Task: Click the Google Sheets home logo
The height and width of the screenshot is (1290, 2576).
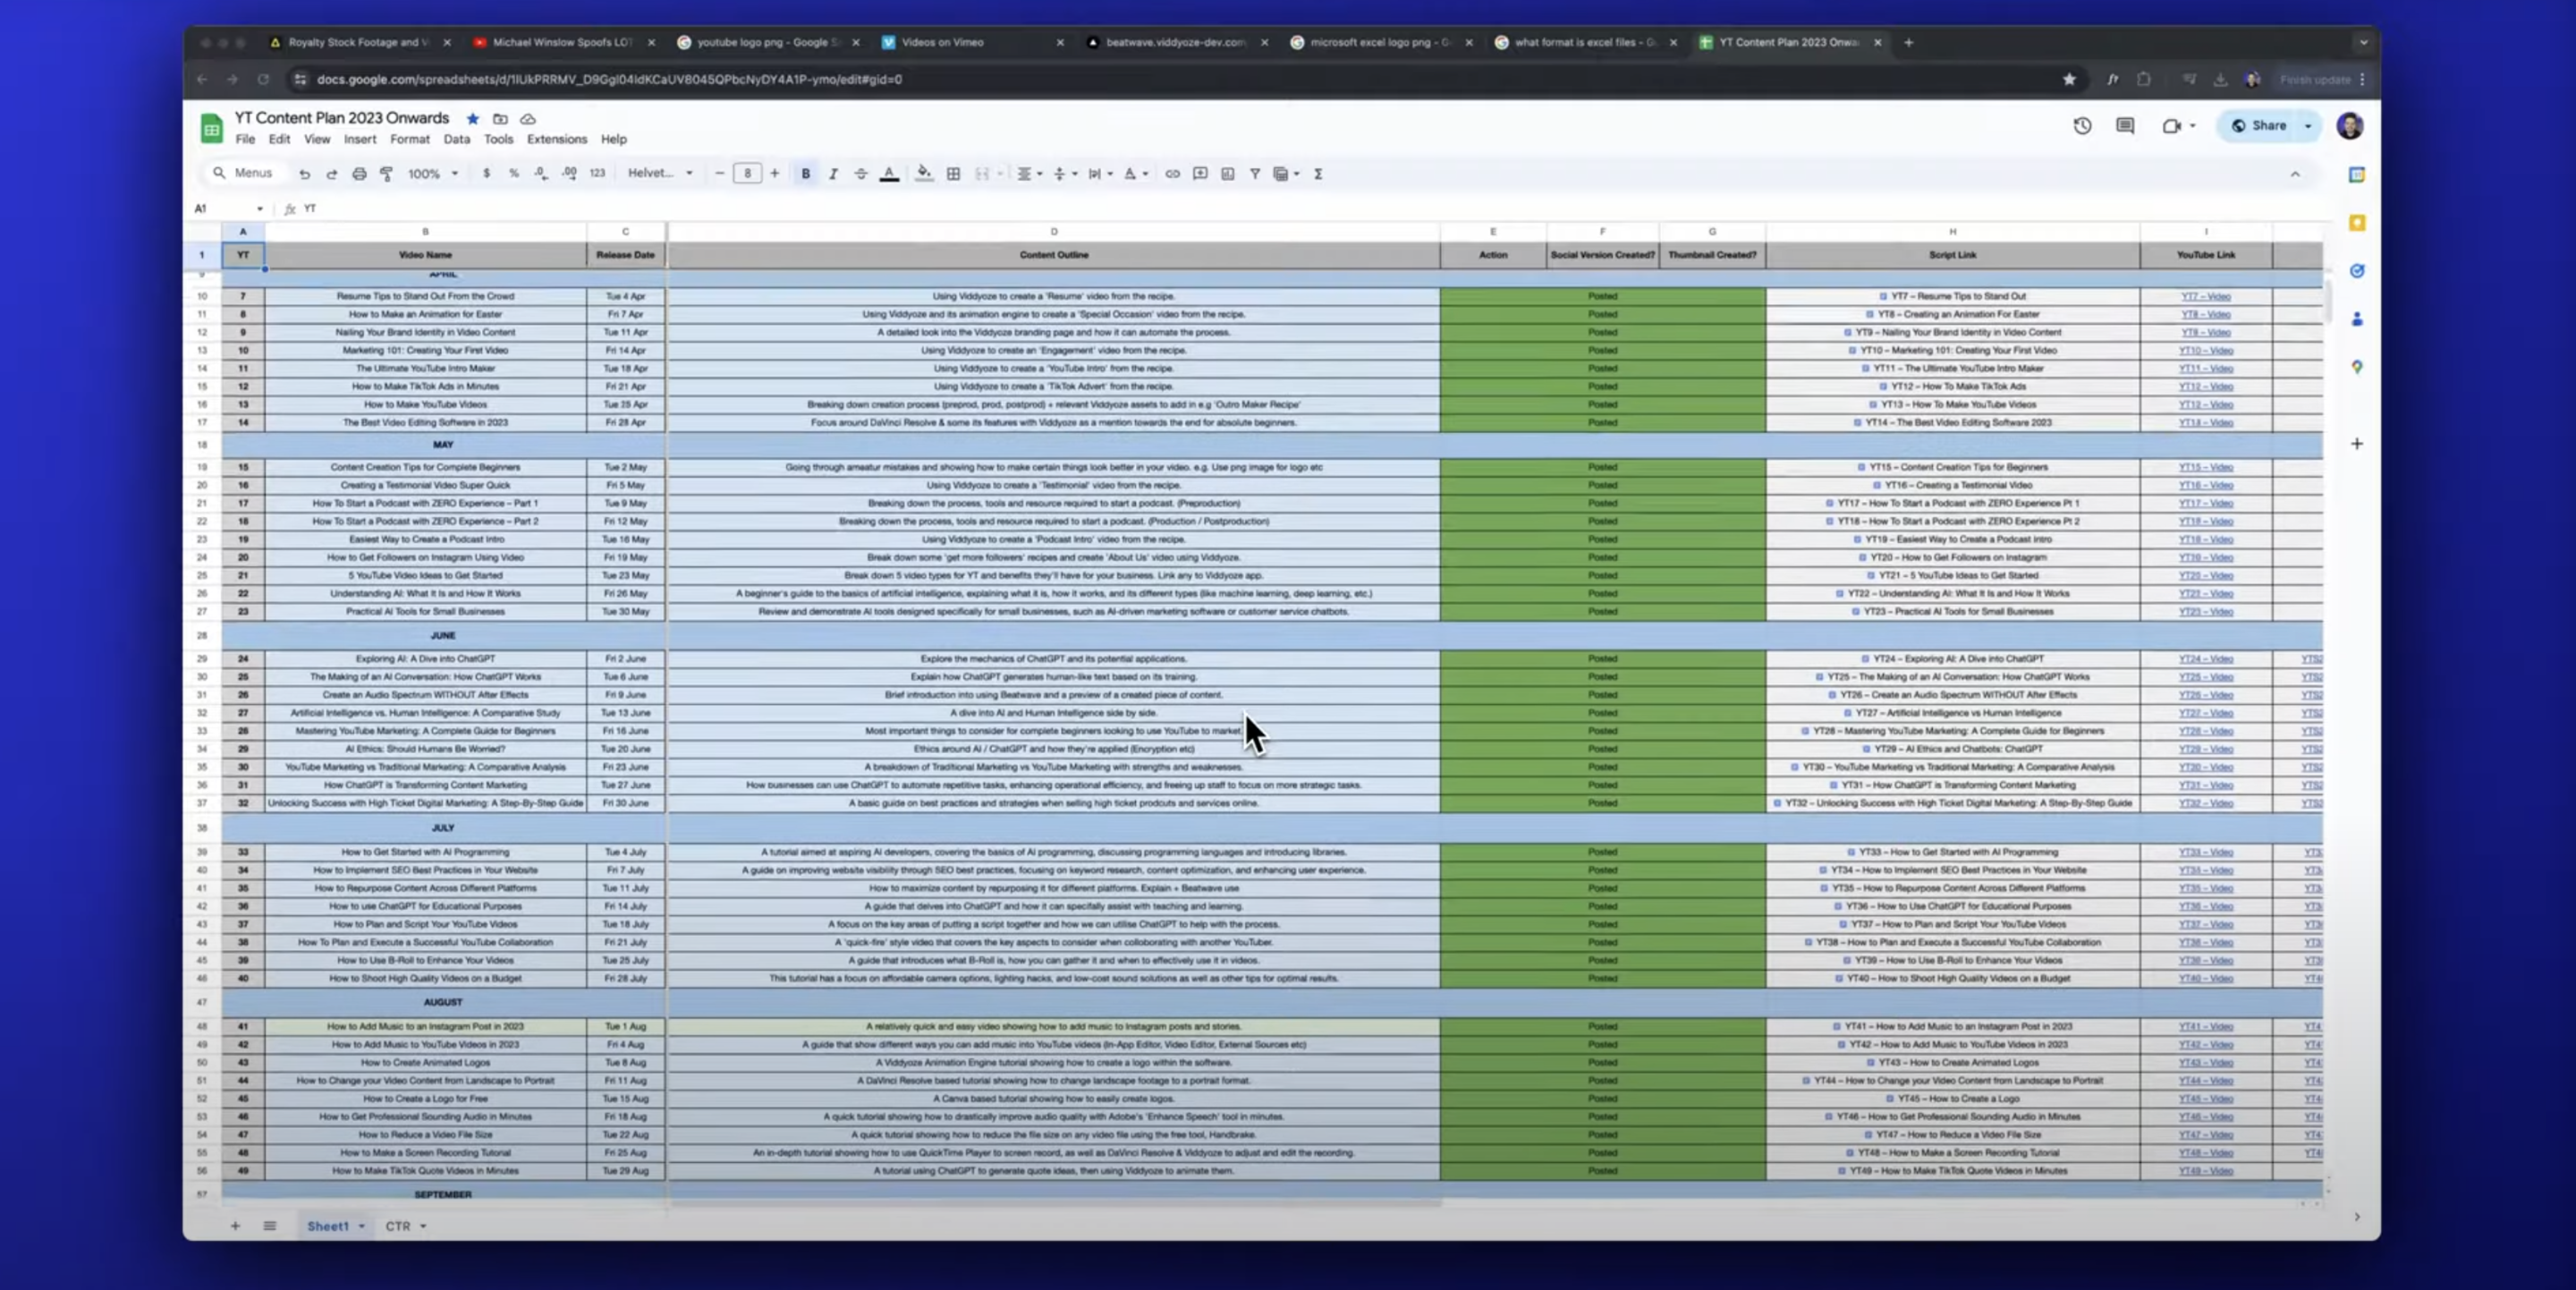Action: pos(211,128)
